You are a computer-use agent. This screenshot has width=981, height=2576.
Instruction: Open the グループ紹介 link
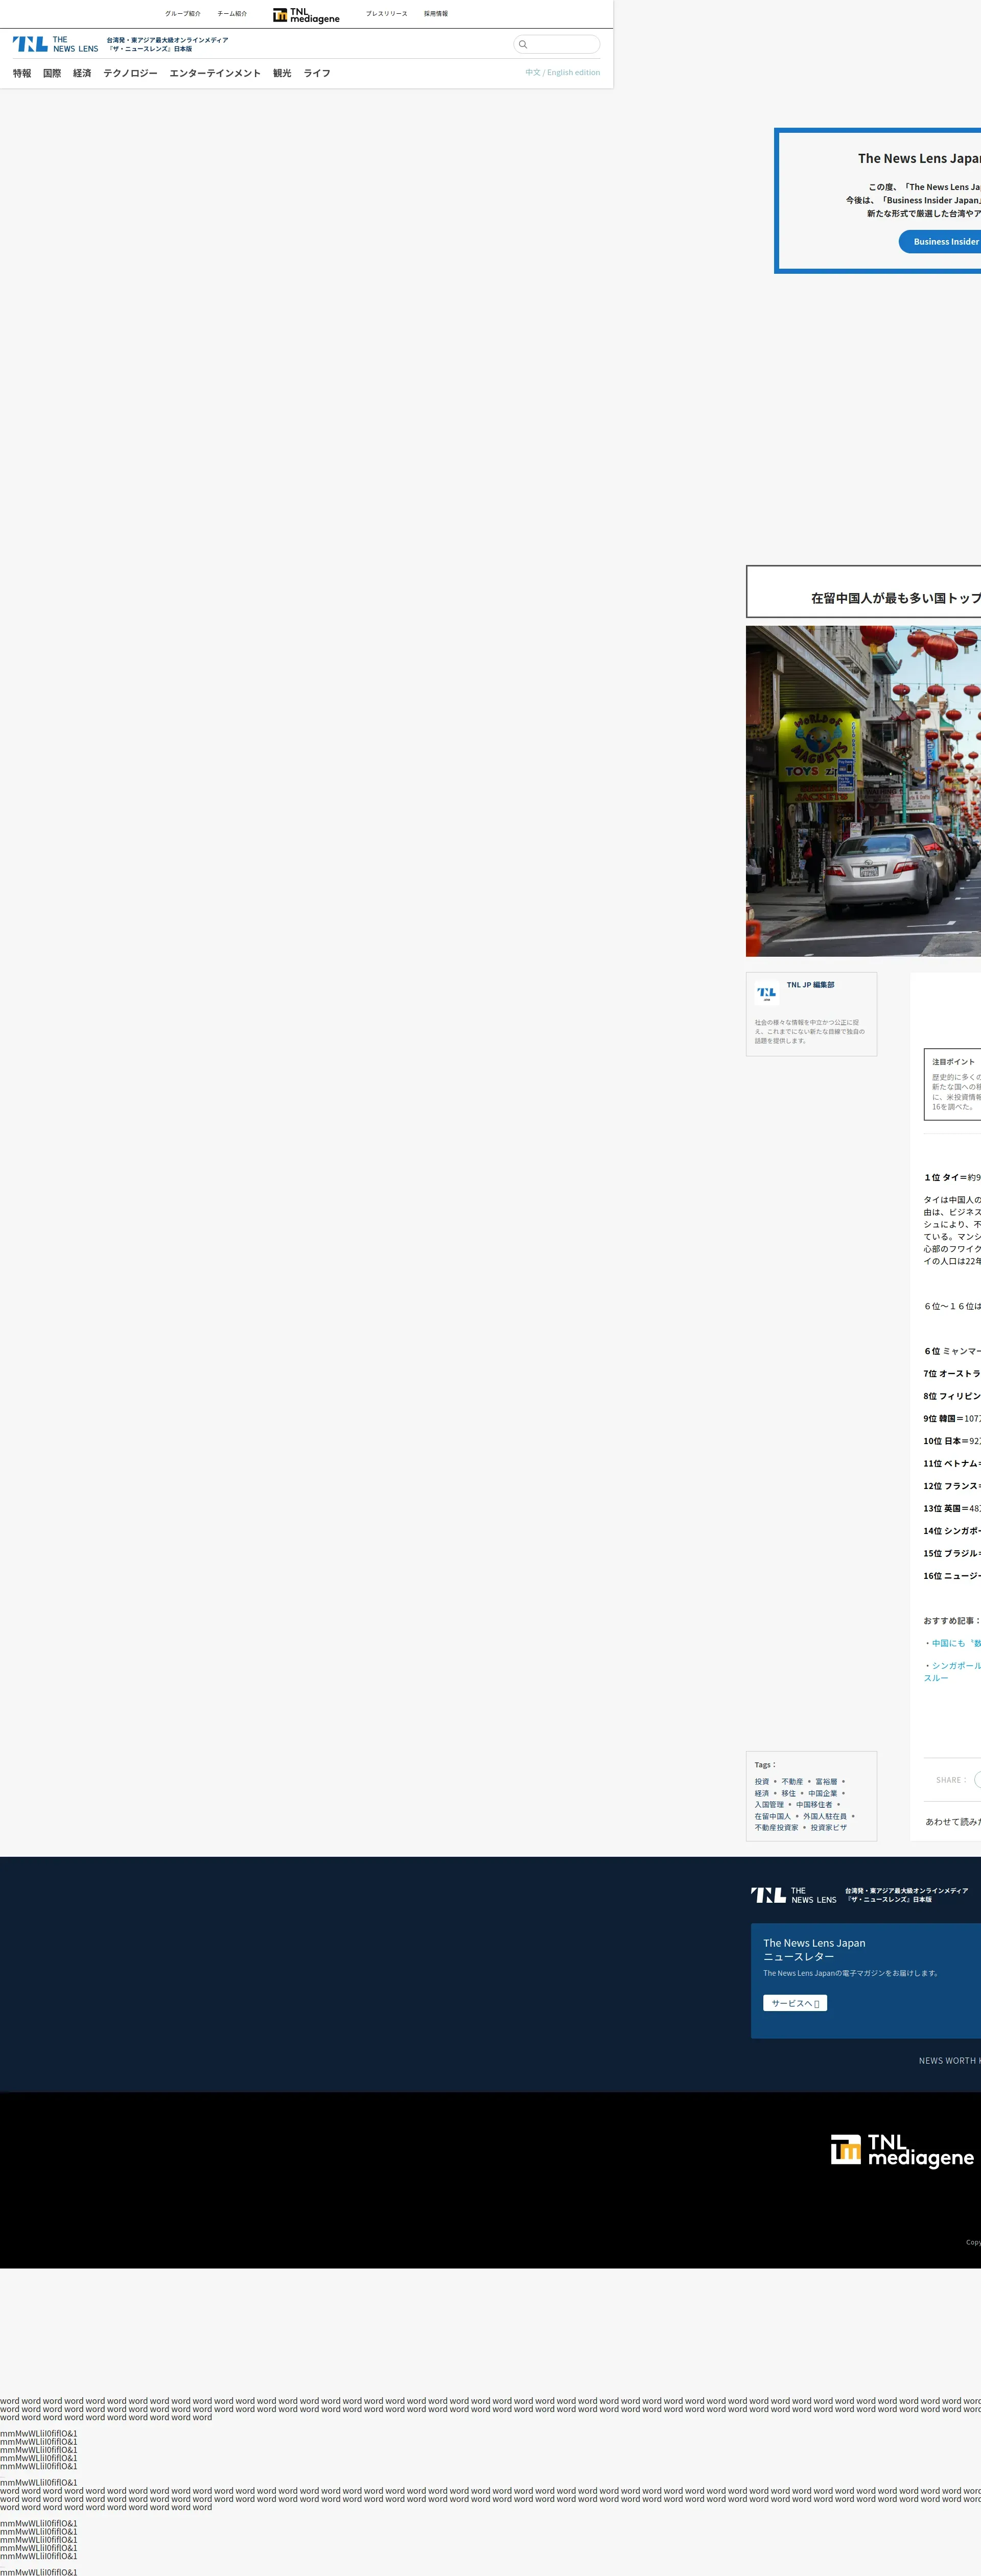pos(182,14)
